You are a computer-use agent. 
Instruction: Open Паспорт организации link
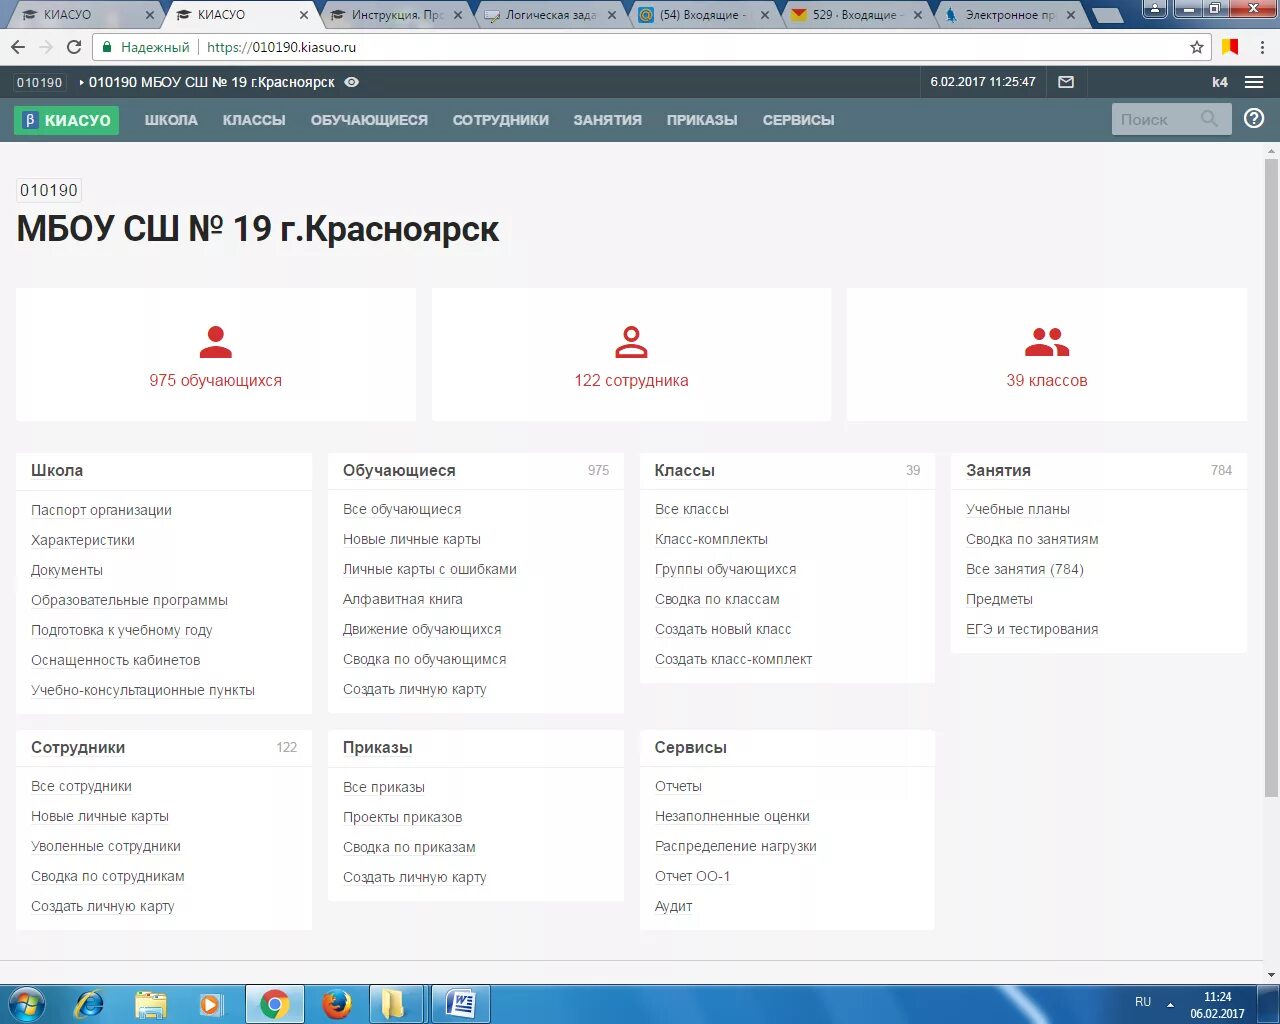(101, 510)
